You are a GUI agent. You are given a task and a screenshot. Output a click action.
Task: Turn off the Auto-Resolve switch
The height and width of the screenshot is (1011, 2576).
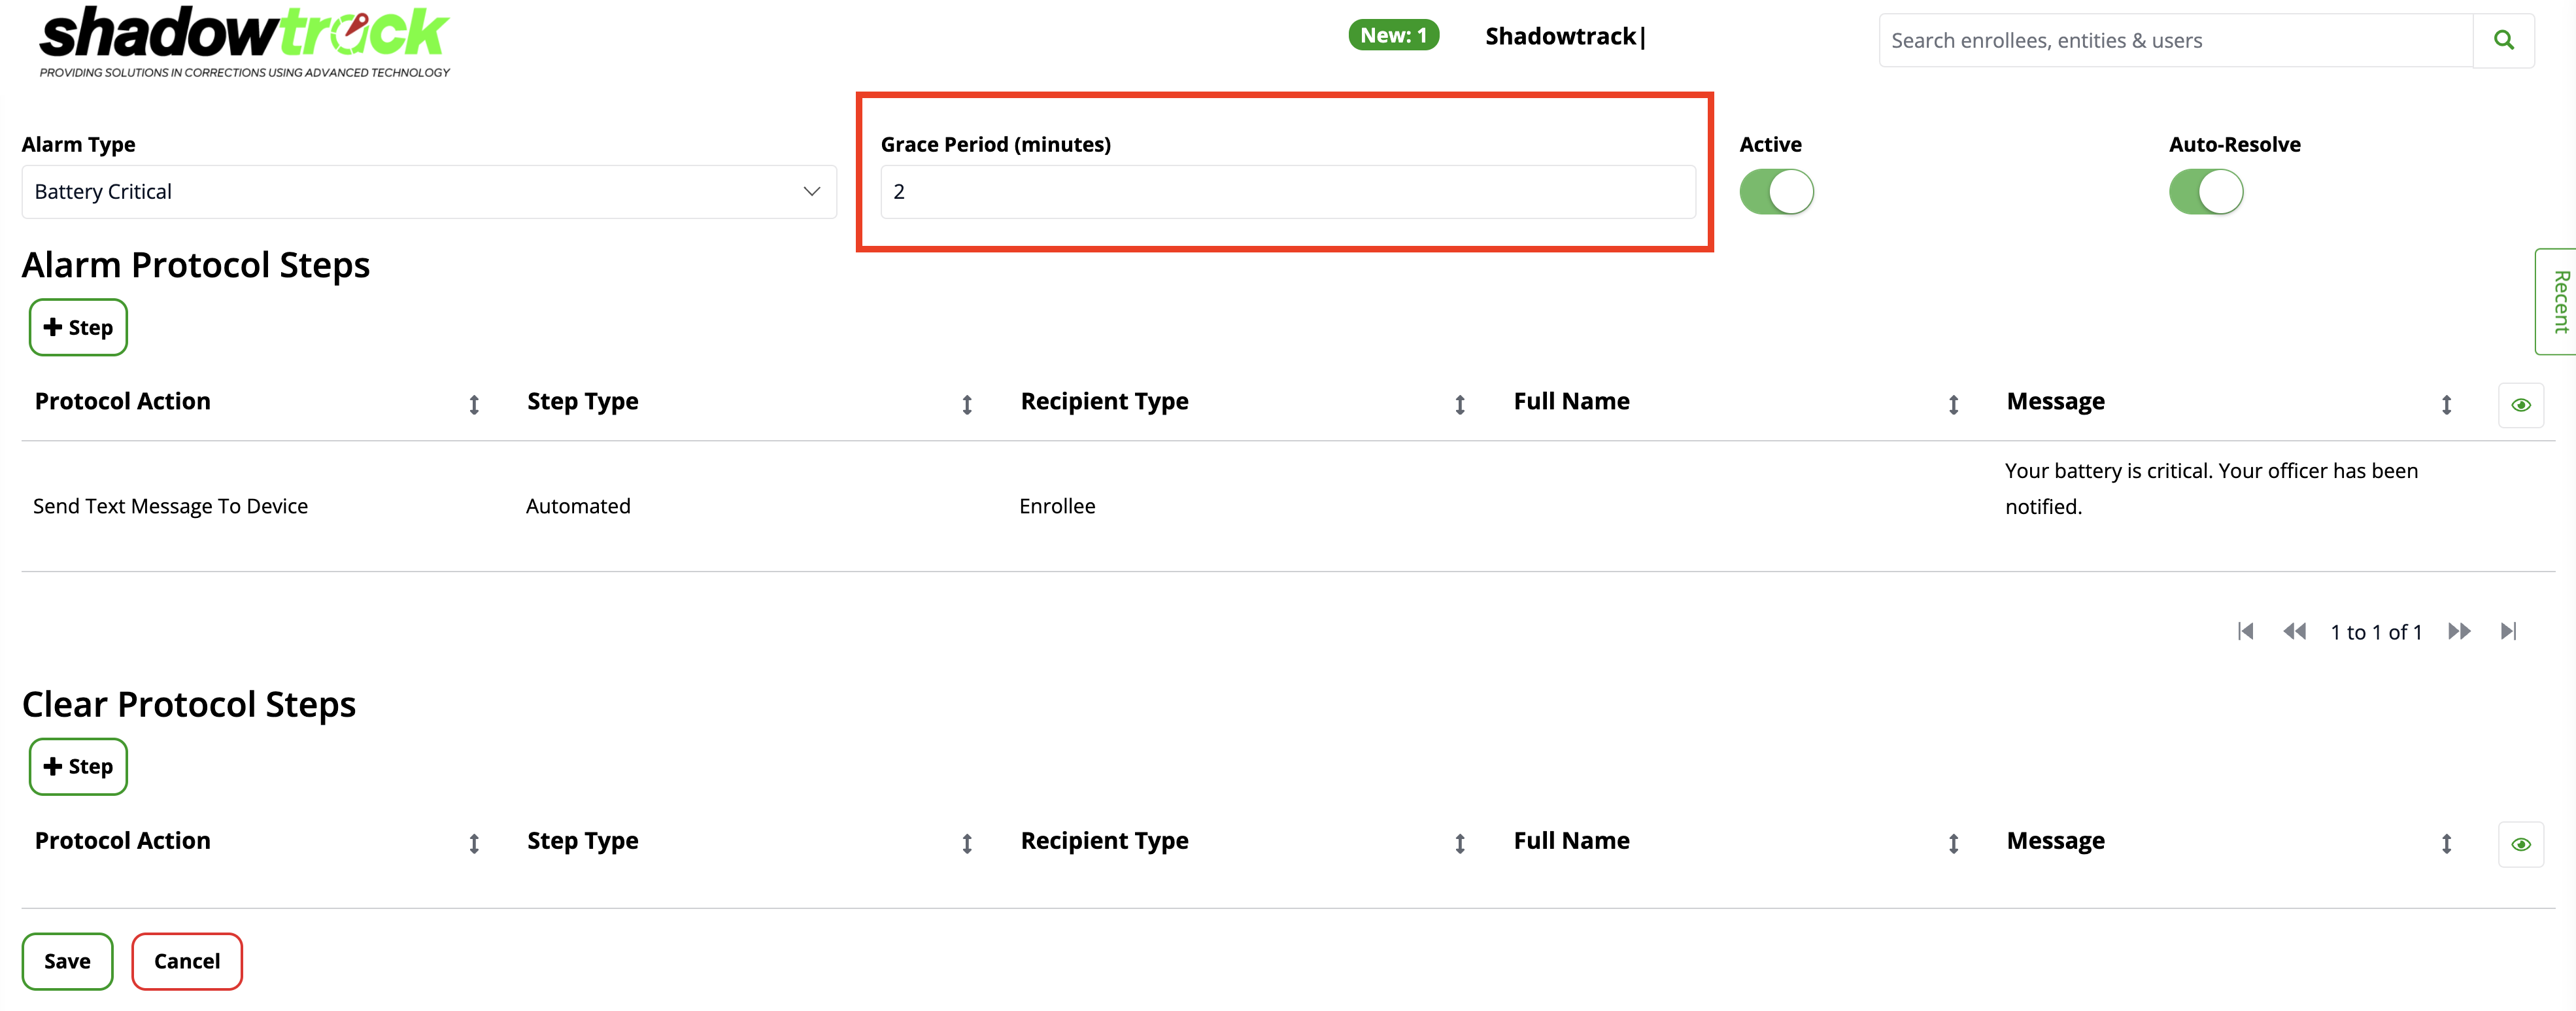pos(2205,192)
